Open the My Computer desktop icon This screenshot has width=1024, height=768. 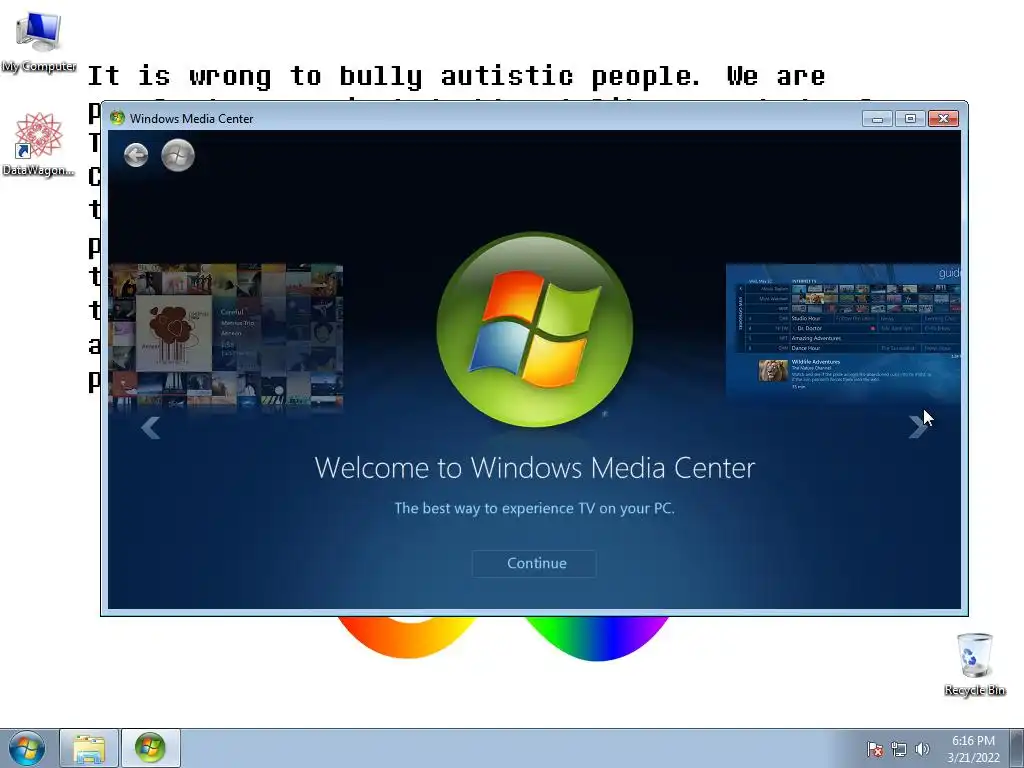pos(39,42)
